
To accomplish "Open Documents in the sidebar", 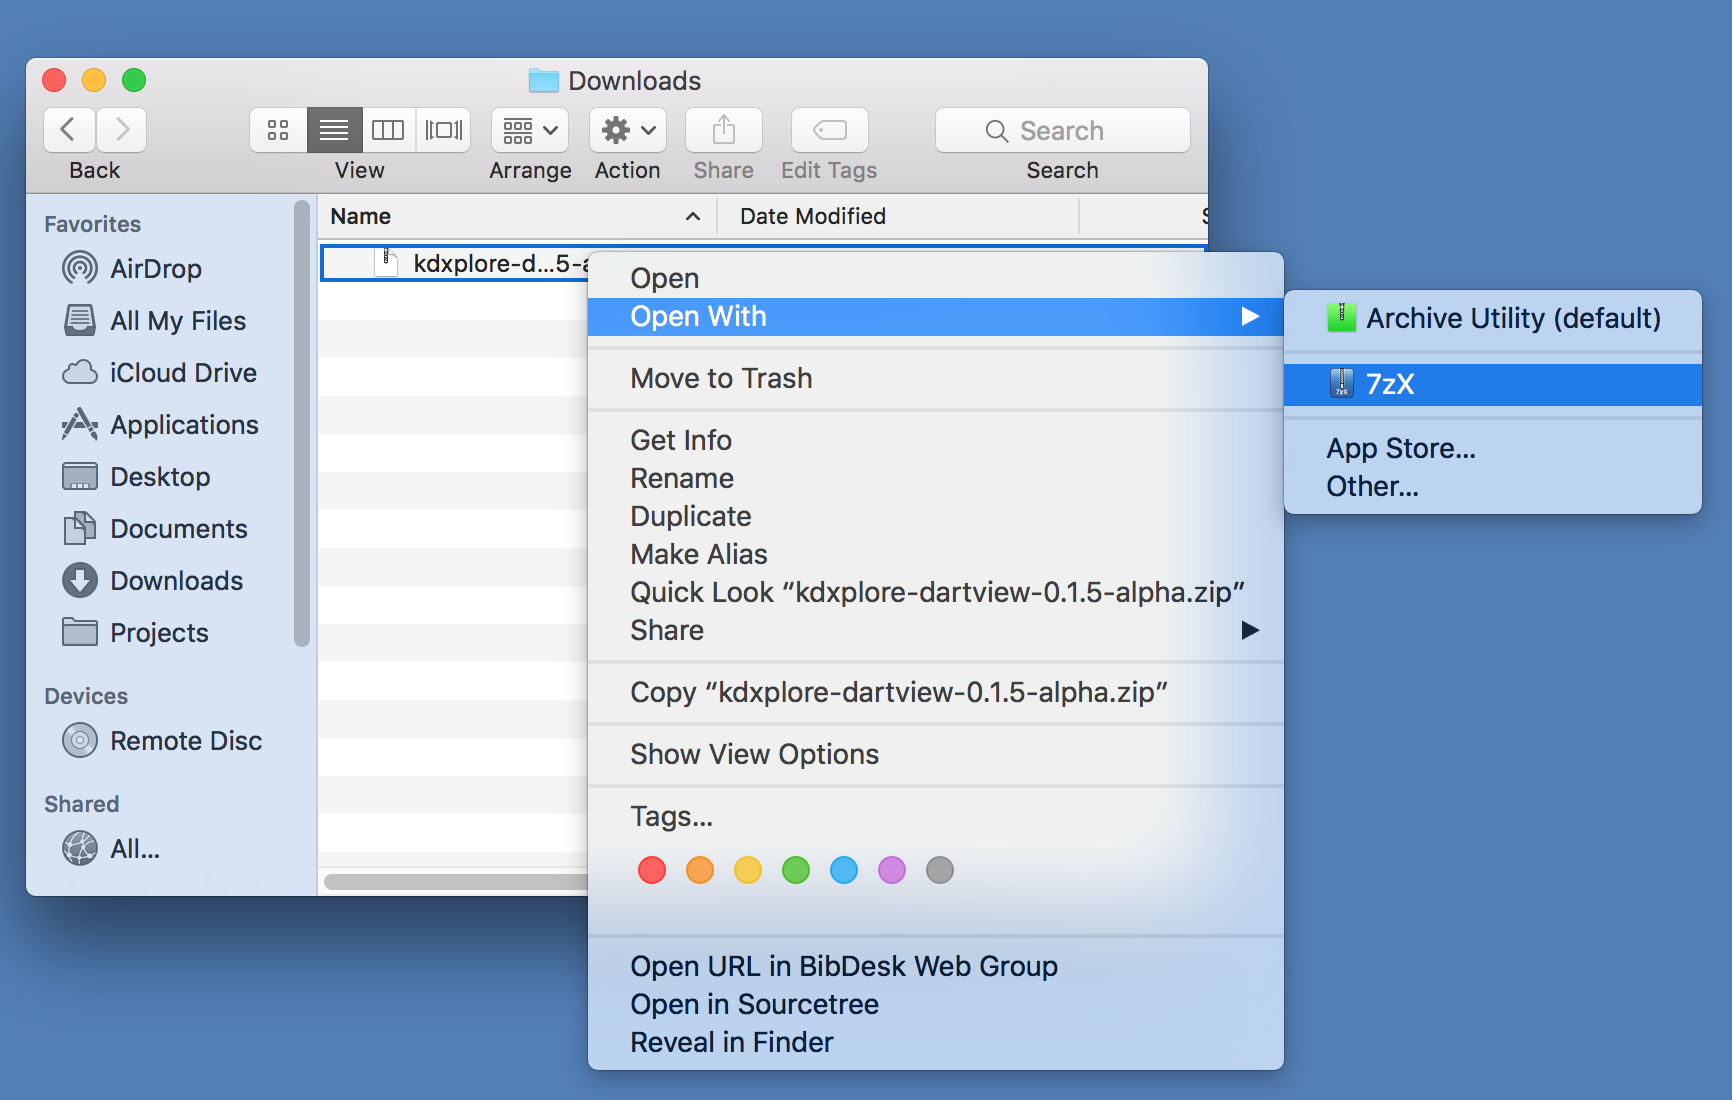I will pos(155,528).
